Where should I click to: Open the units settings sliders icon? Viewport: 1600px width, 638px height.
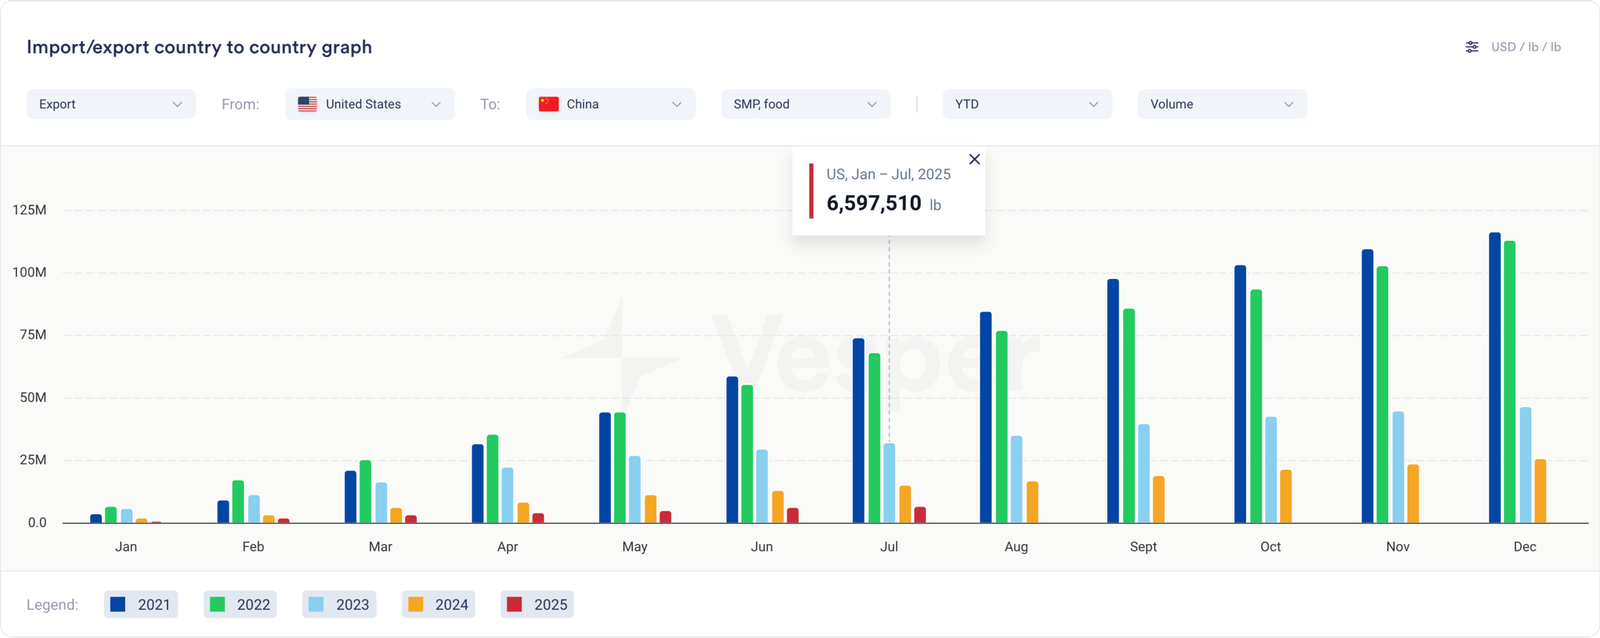[1471, 47]
